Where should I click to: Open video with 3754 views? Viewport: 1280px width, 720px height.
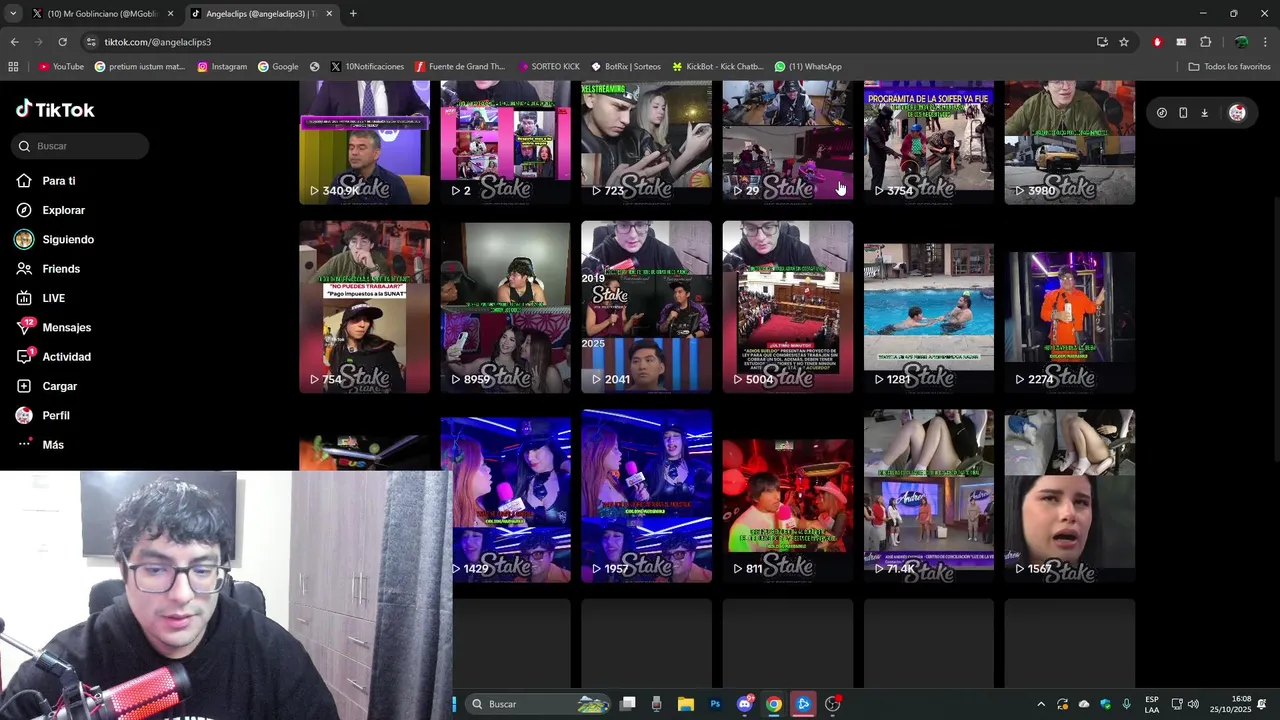coord(928,142)
